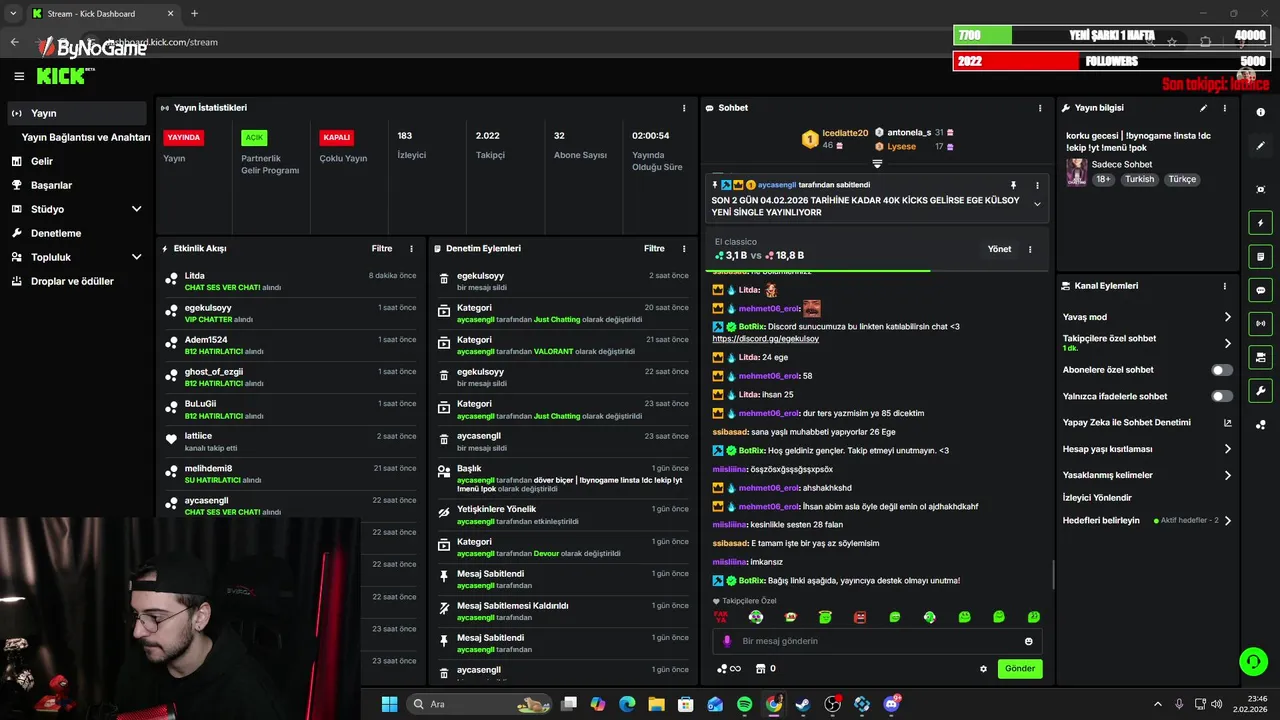The width and height of the screenshot is (1280, 720).
Task: Send the chat message with Gönder
Action: coord(1020,668)
